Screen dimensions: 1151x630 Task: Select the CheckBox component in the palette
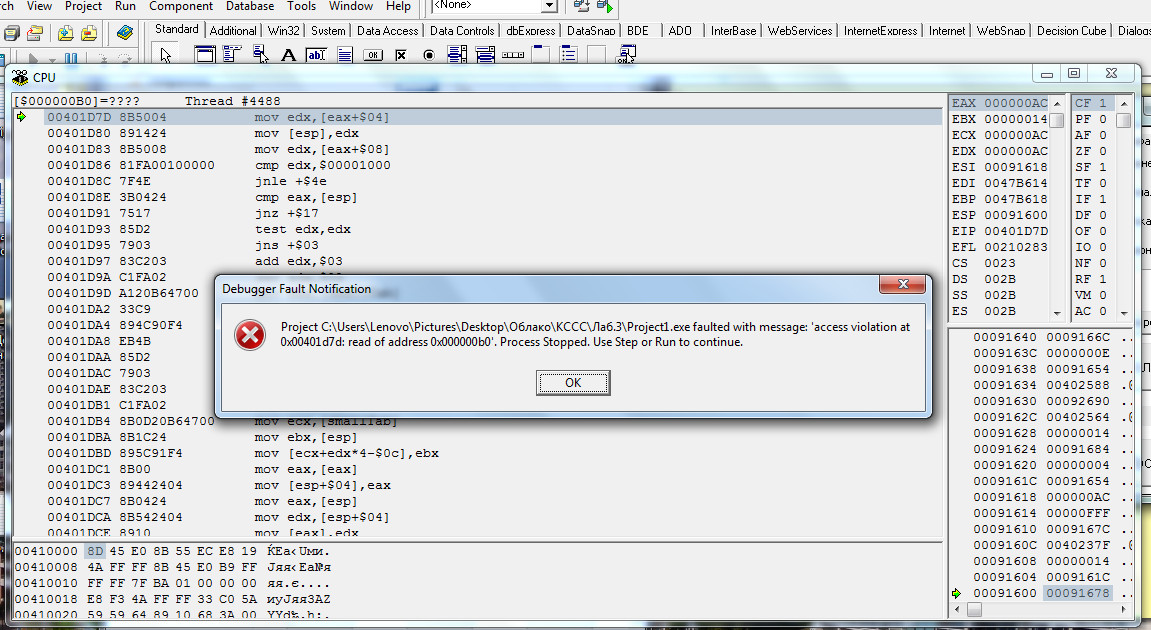[x=401, y=55]
